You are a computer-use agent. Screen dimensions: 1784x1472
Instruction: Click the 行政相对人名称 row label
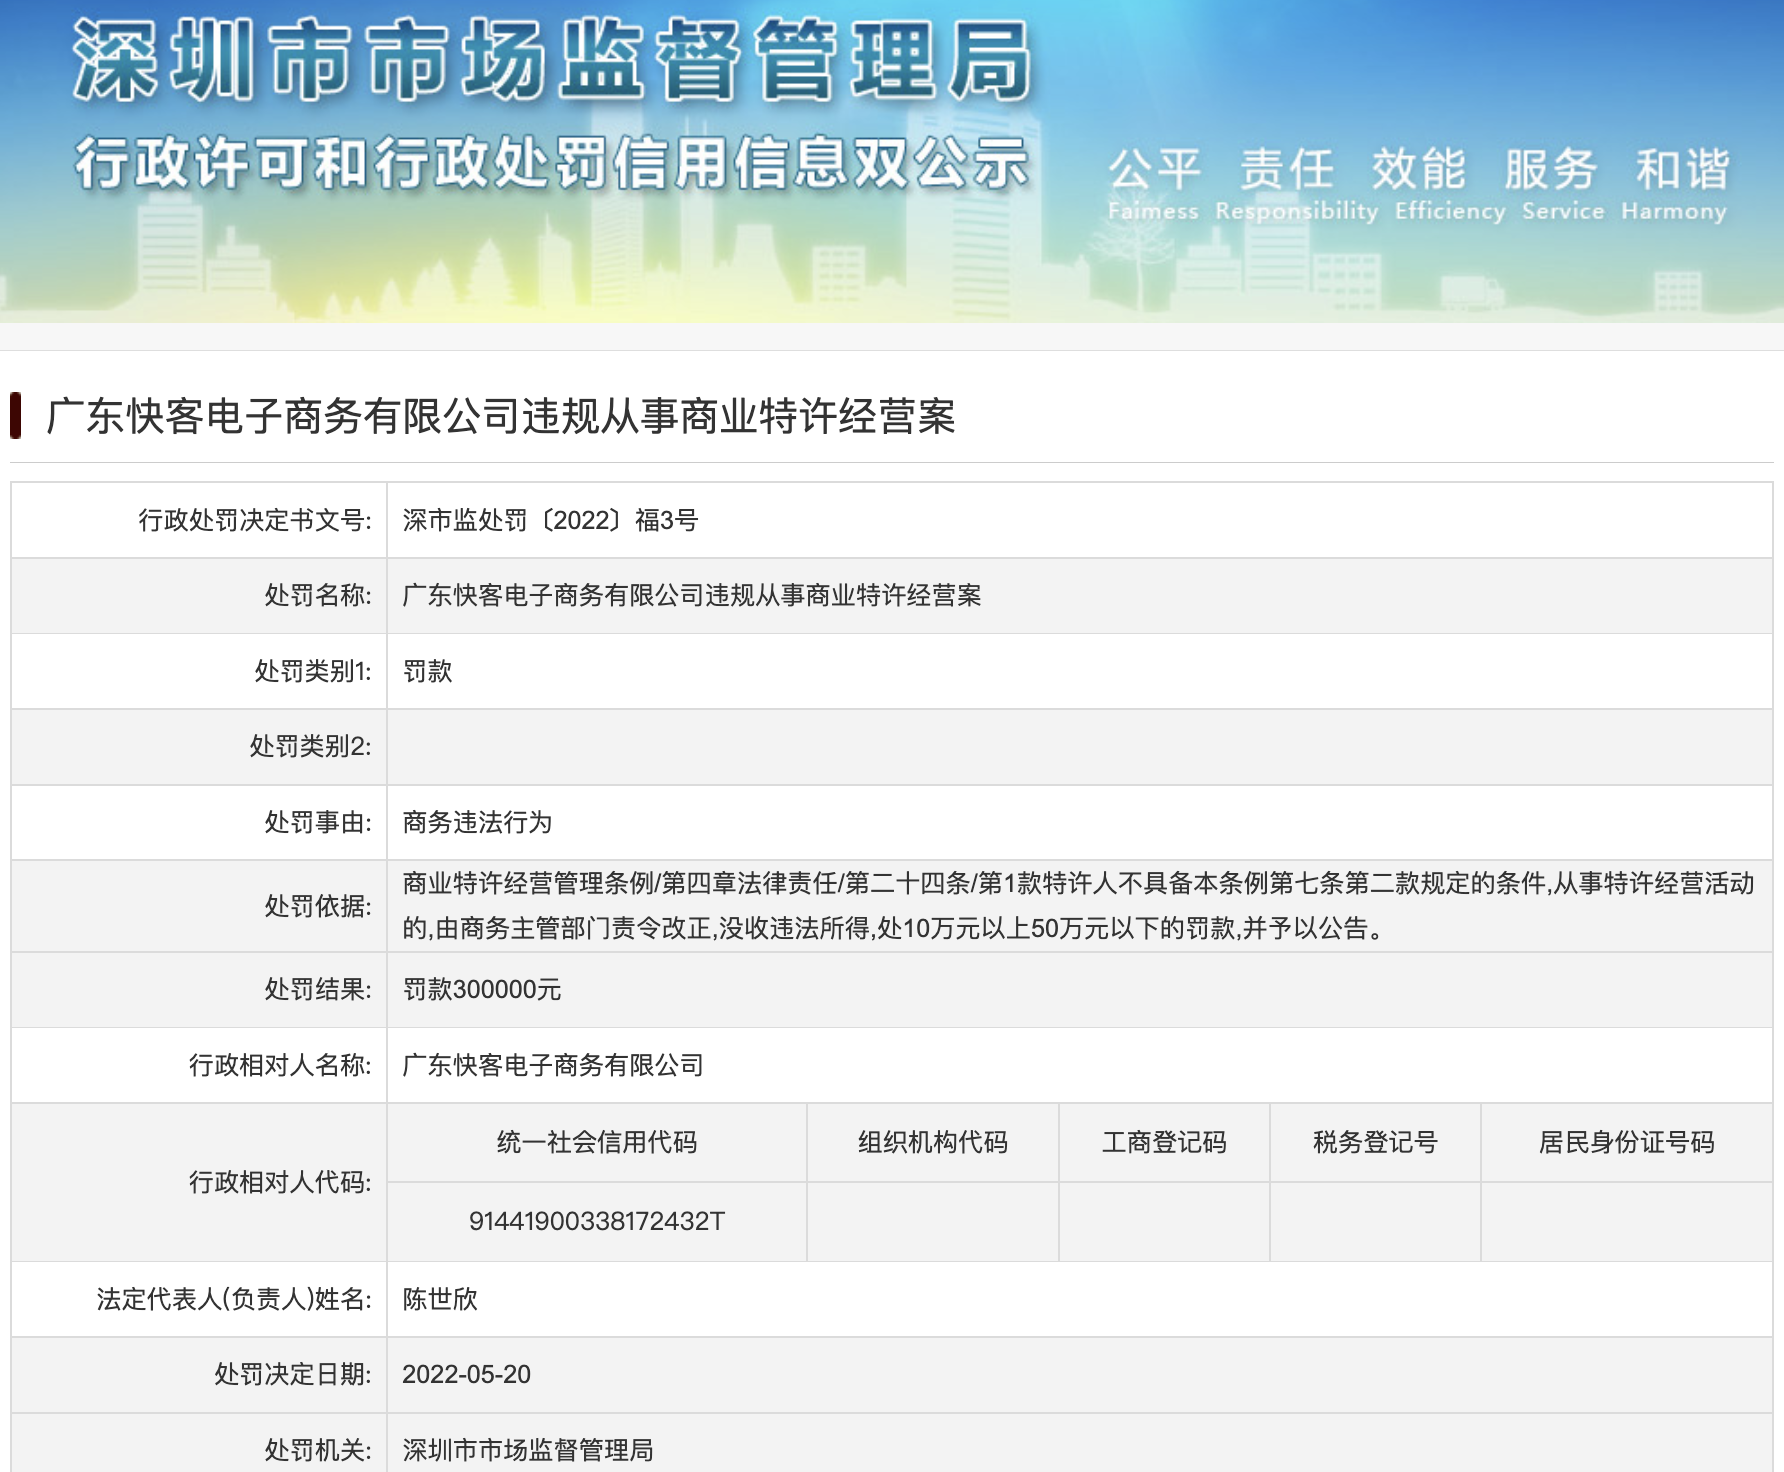coord(280,1065)
